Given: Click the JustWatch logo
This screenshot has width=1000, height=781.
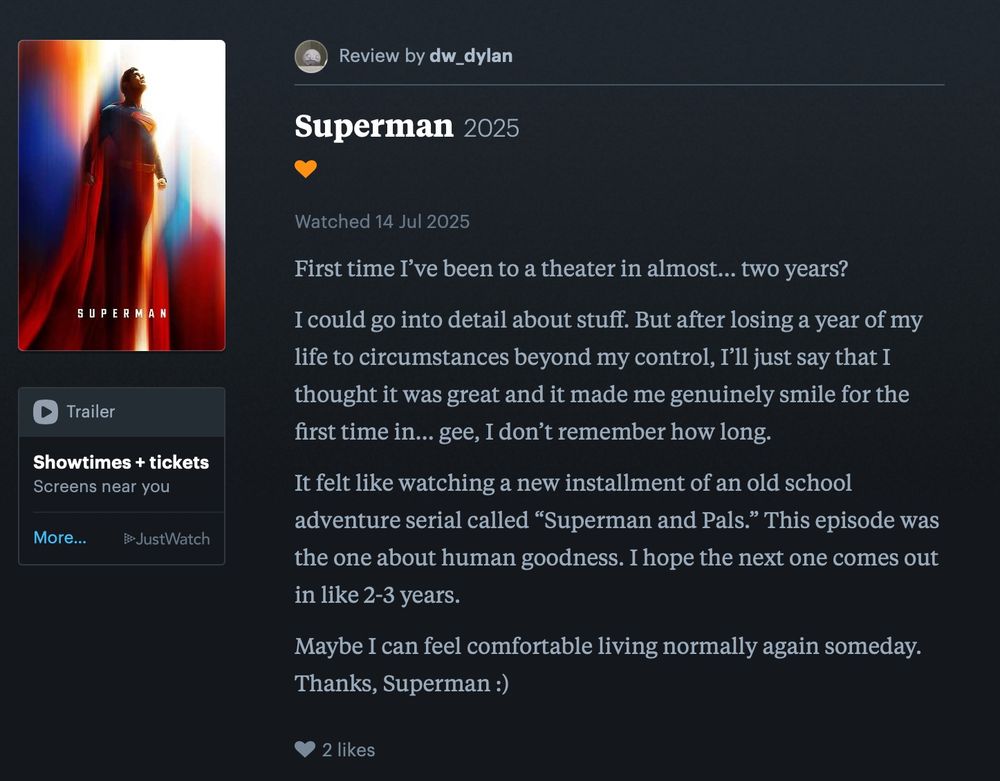Looking at the screenshot, I should click(x=167, y=538).
